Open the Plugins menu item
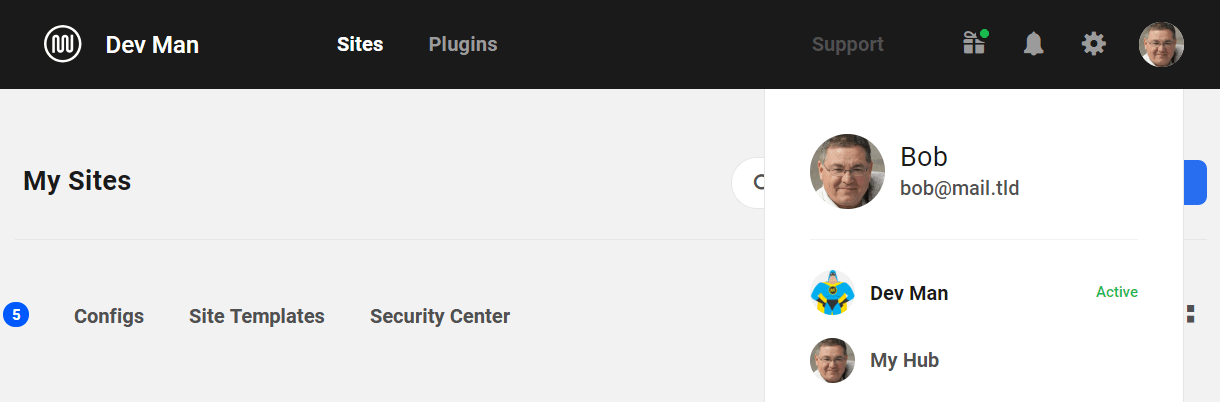The image size is (1220, 402). coord(463,44)
